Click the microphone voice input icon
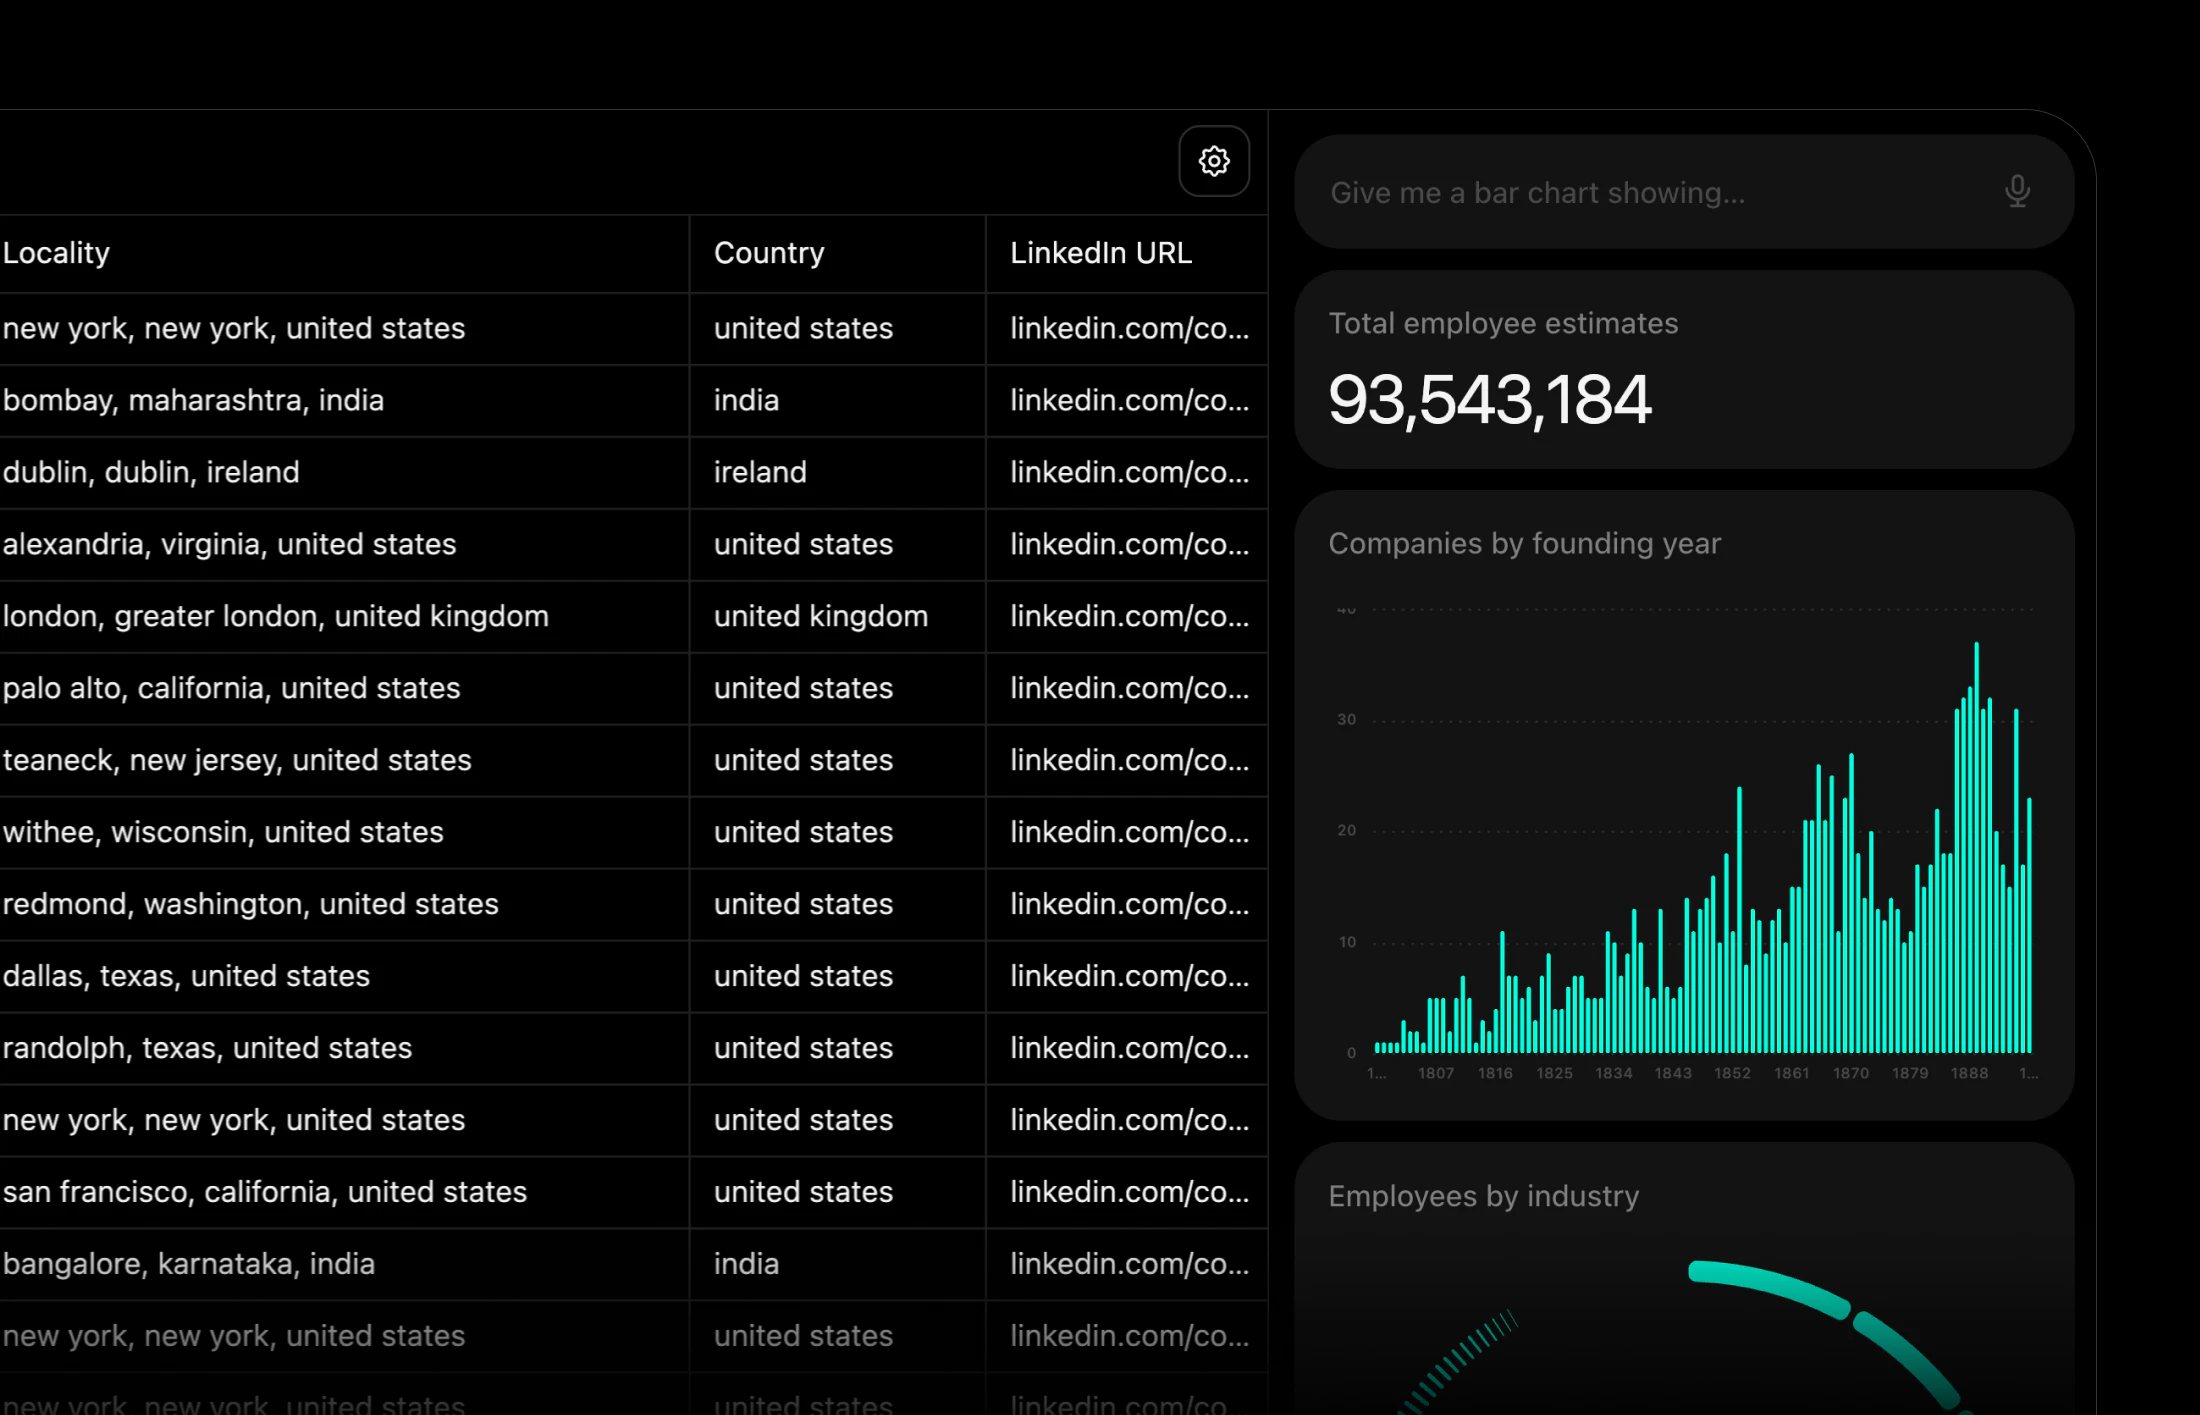The height and width of the screenshot is (1415, 2200). pyautogui.click(x=2017, y=191)
